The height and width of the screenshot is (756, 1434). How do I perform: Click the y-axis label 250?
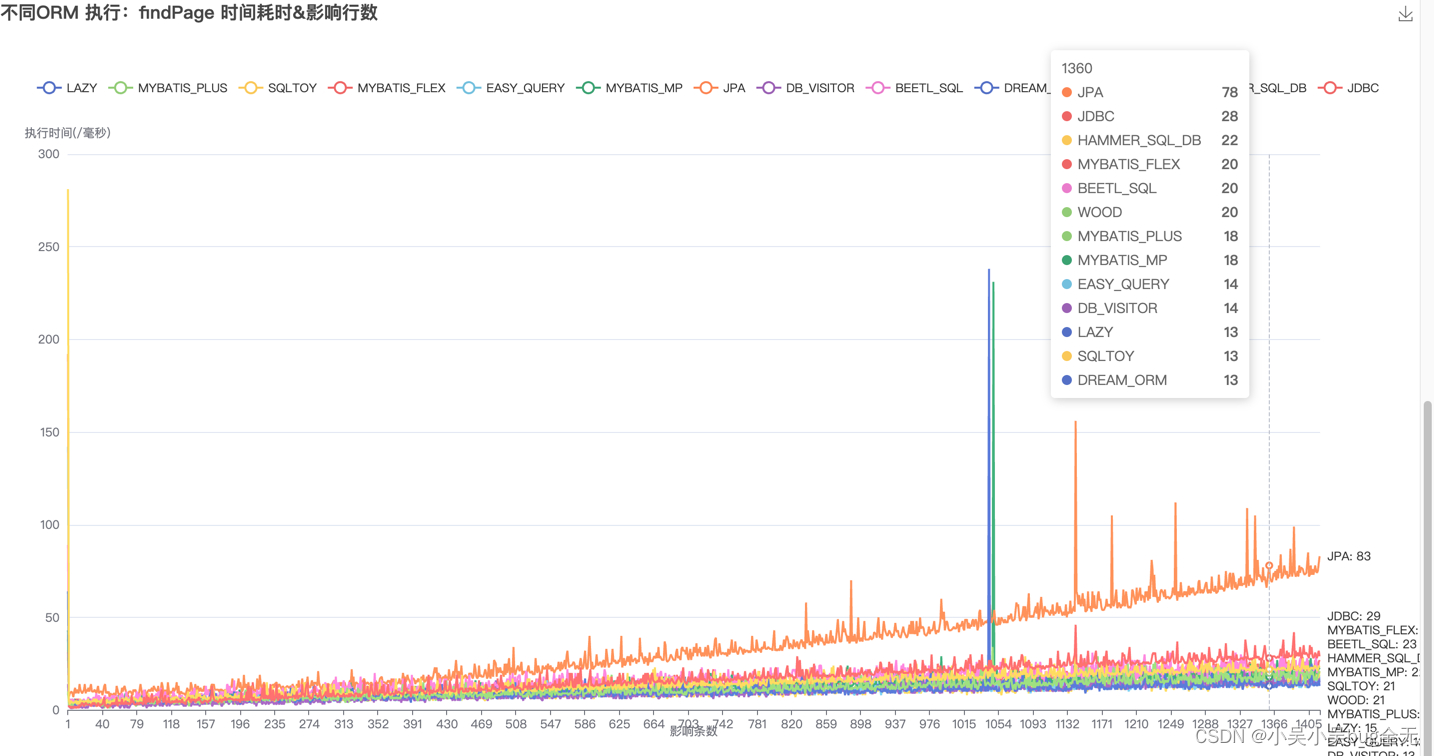(x=48, y=247)
